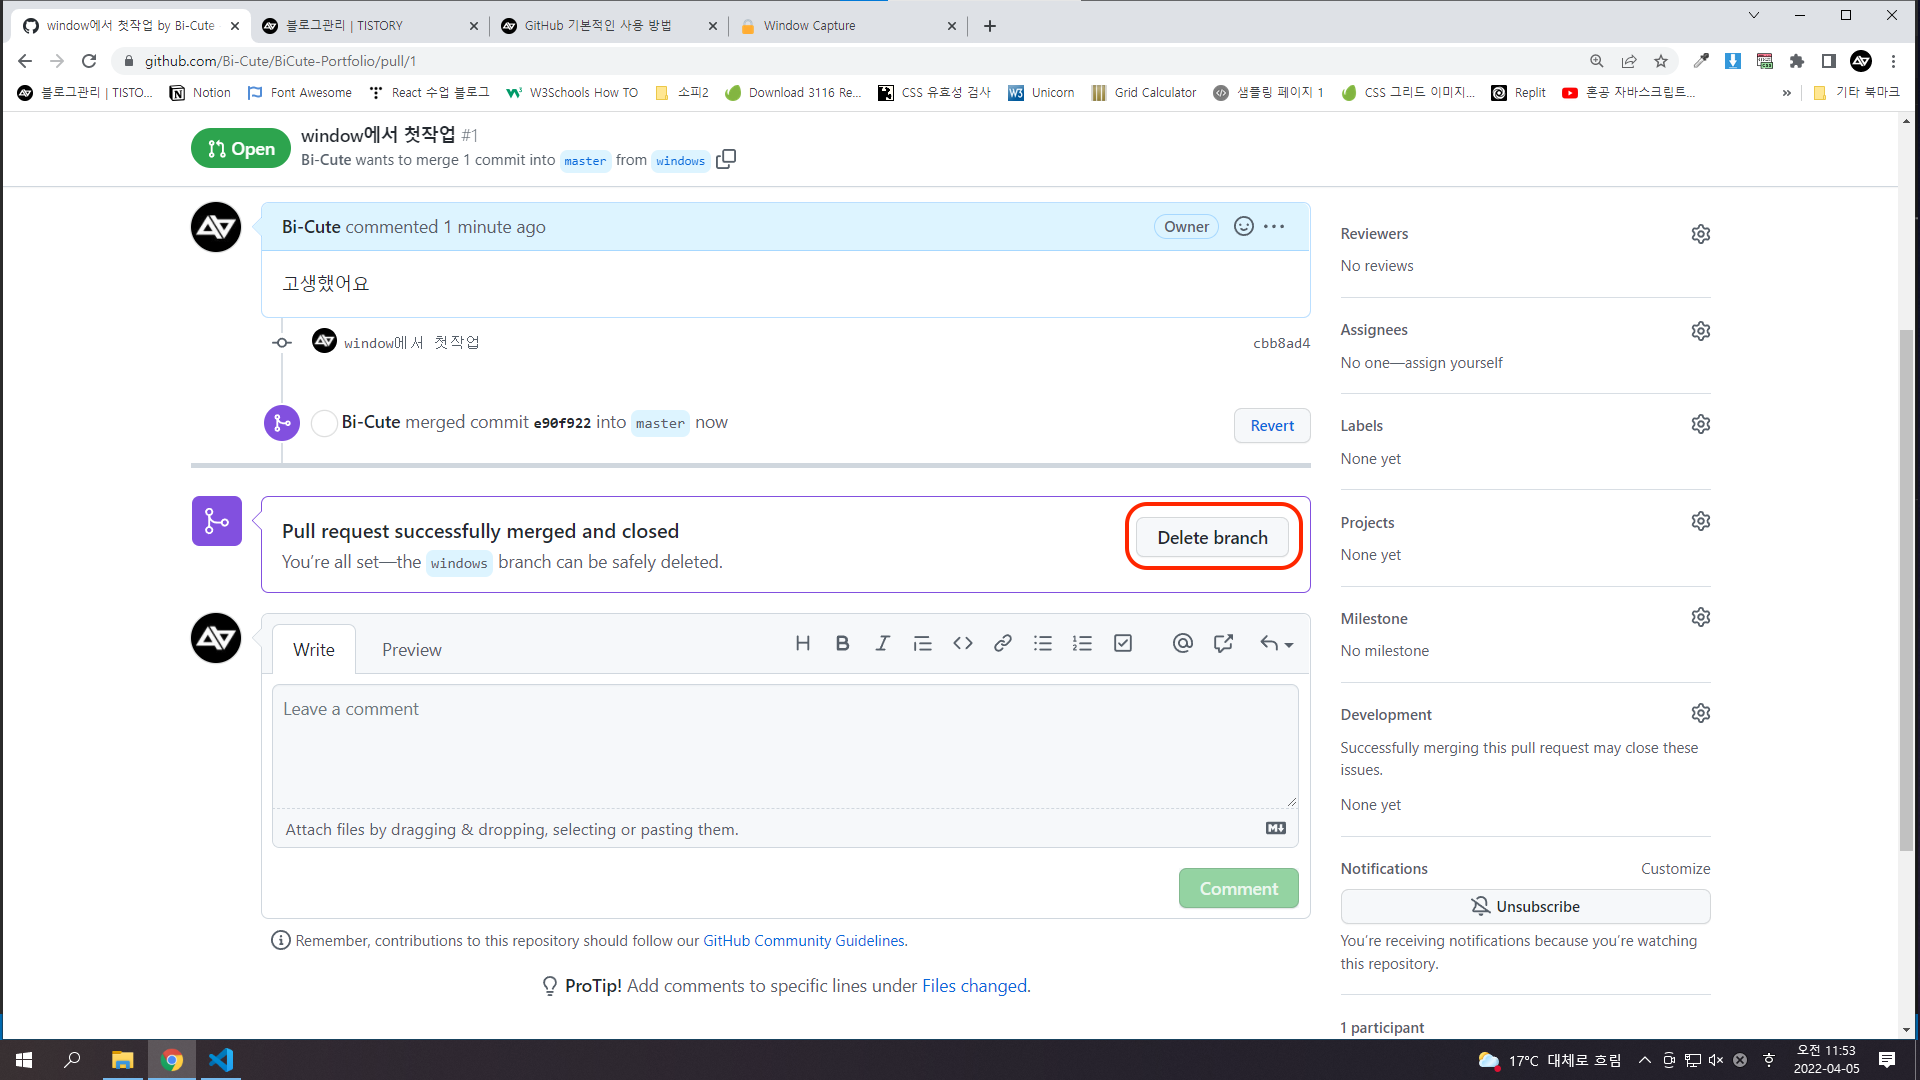Expand saved replies dropdown arrow
Screen dimensions: 1920x1080
point(1289,645)
